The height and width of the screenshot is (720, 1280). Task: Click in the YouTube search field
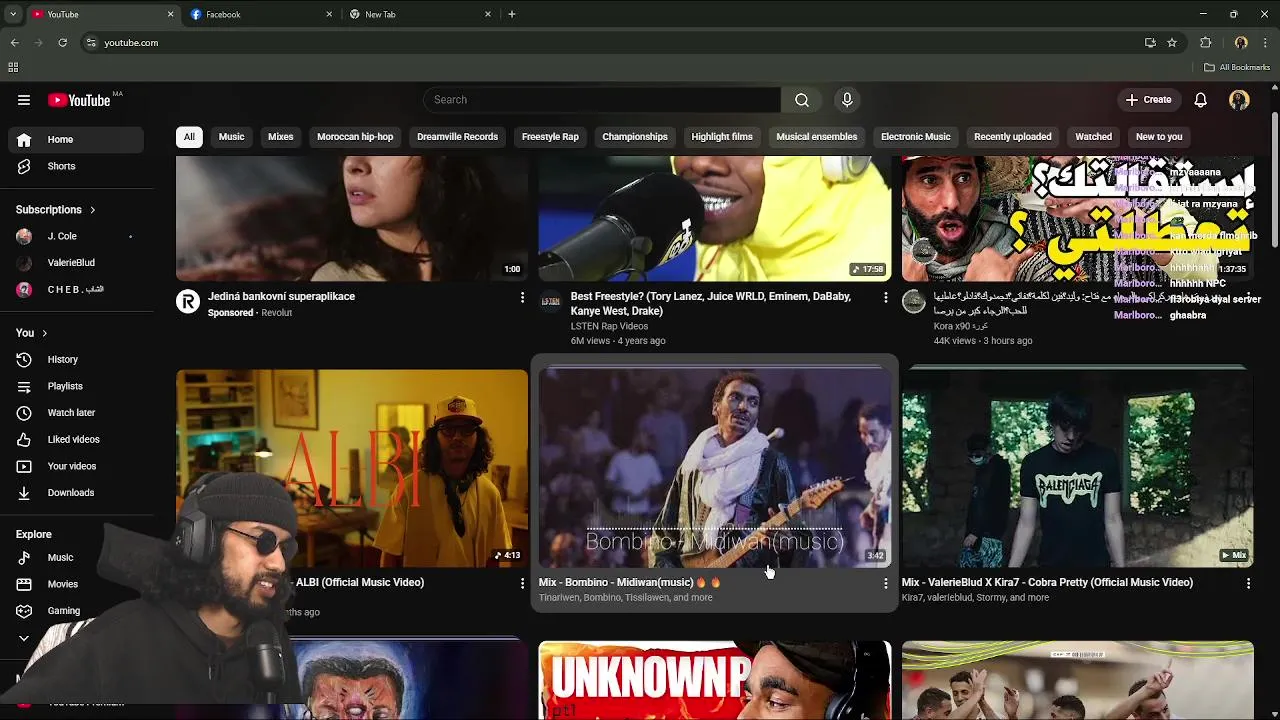602,100
